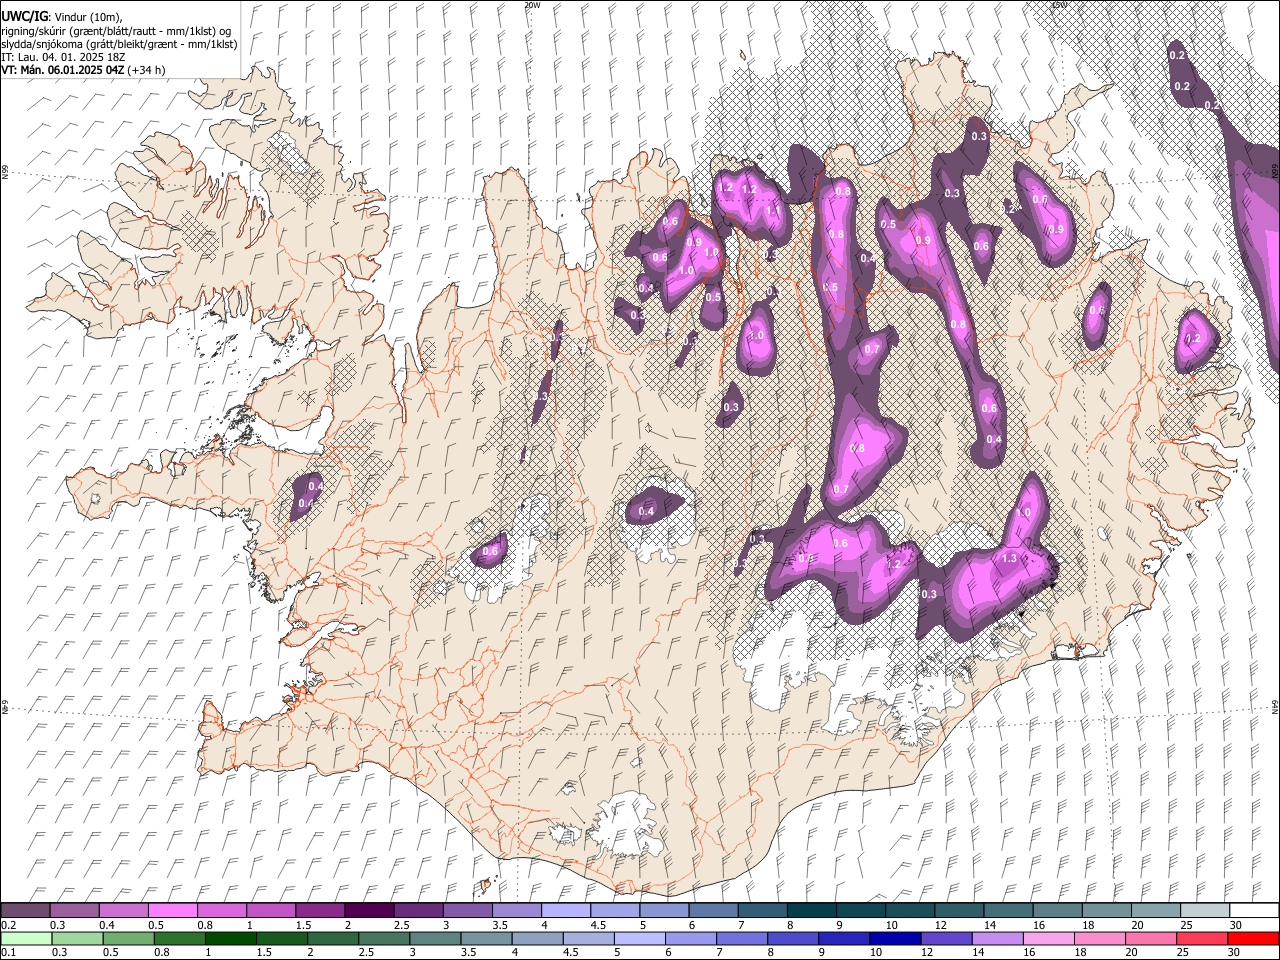The height and width of the screenshot is (960, 1280).
Task: Click the rain-scale swatch between 4 and 4.5
Action: pos(536,938)
